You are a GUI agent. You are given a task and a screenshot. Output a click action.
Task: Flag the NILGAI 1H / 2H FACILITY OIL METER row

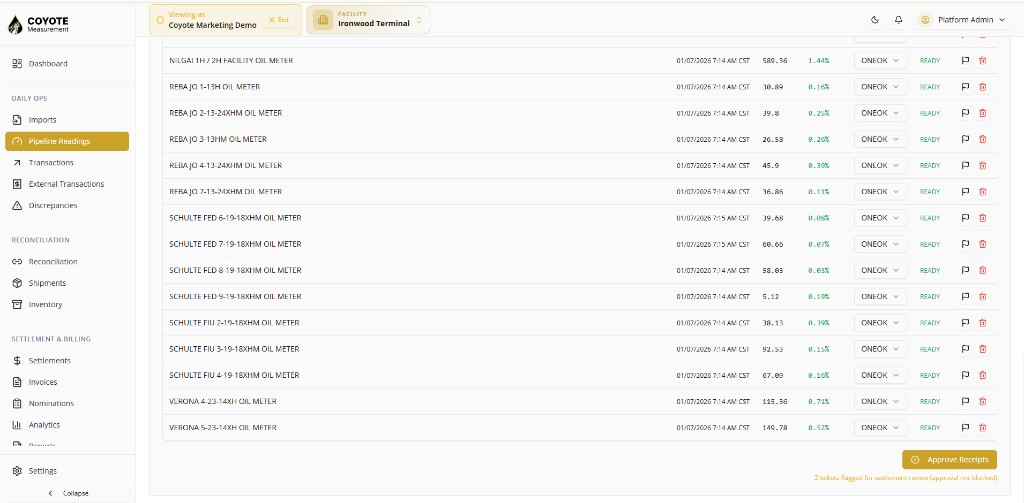965,61
